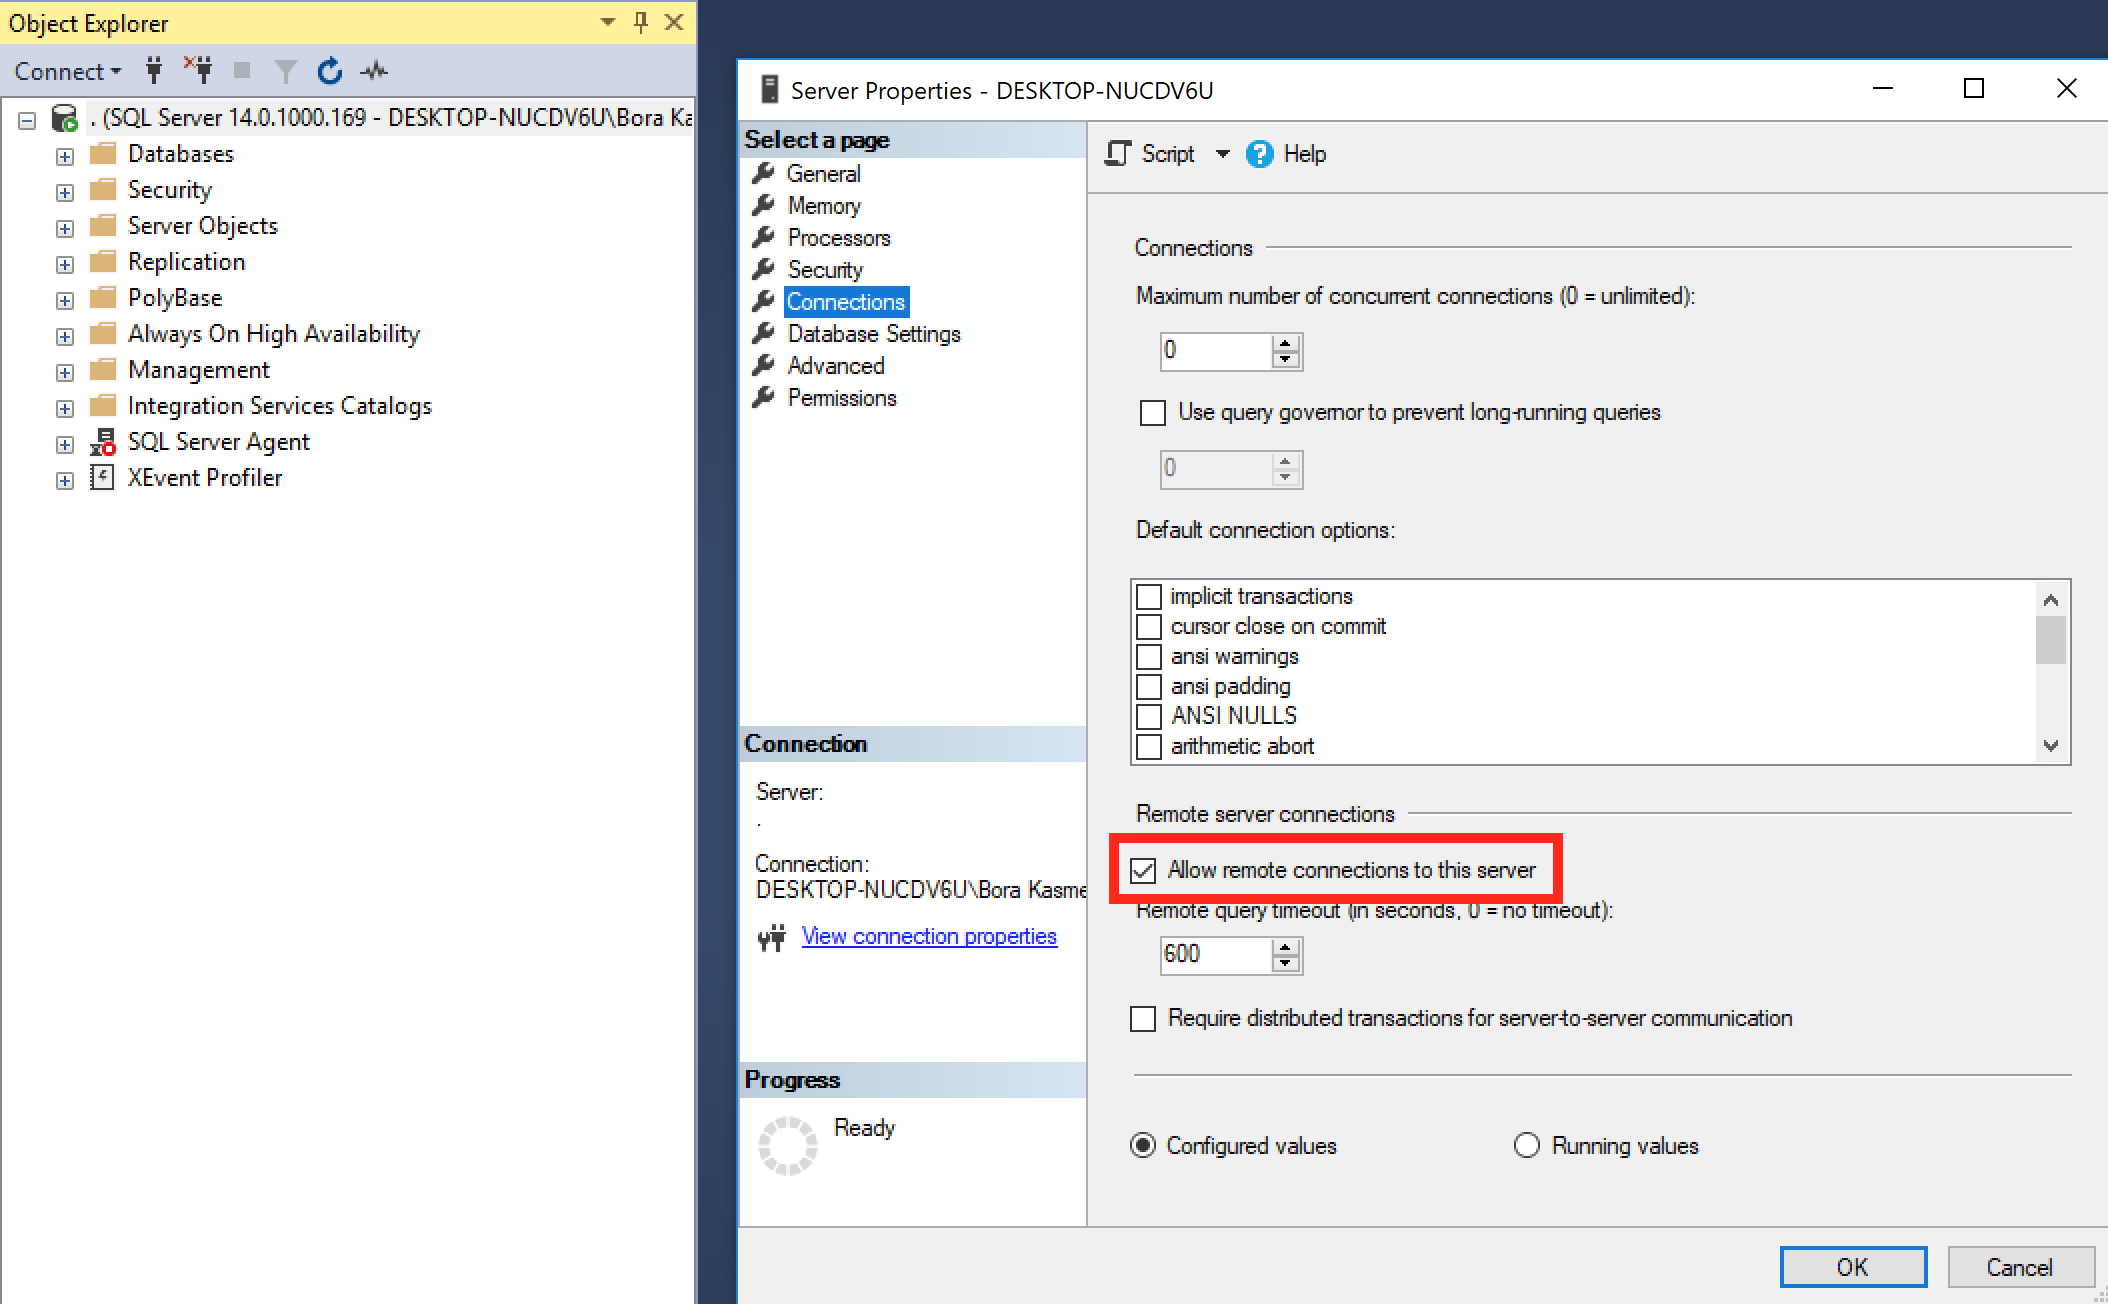Enable the query governor checkbox
Screen dimensions: 2108x1304
[1152, 412]
